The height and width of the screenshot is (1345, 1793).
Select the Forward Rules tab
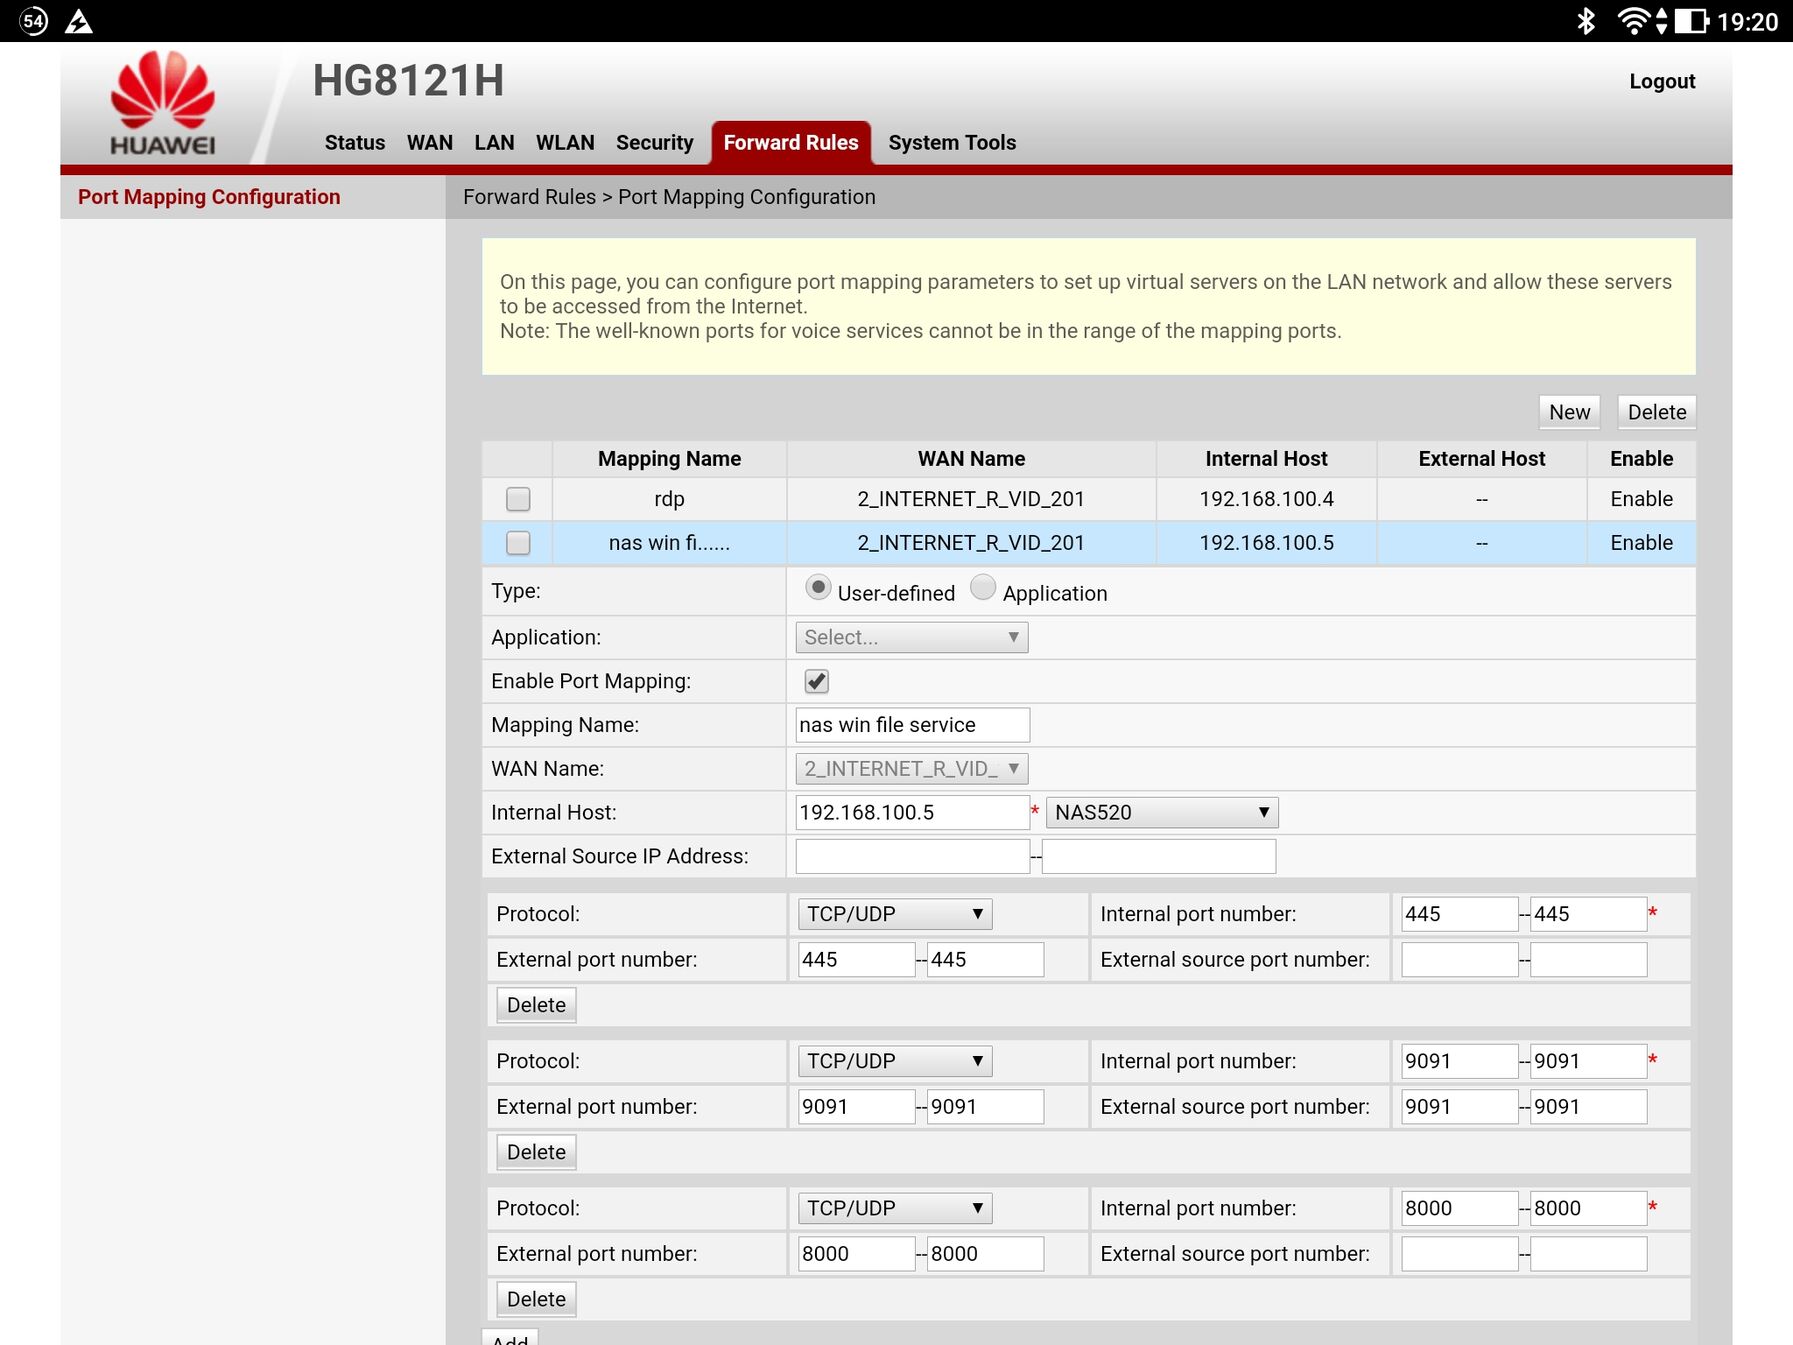tap(791, 143)
